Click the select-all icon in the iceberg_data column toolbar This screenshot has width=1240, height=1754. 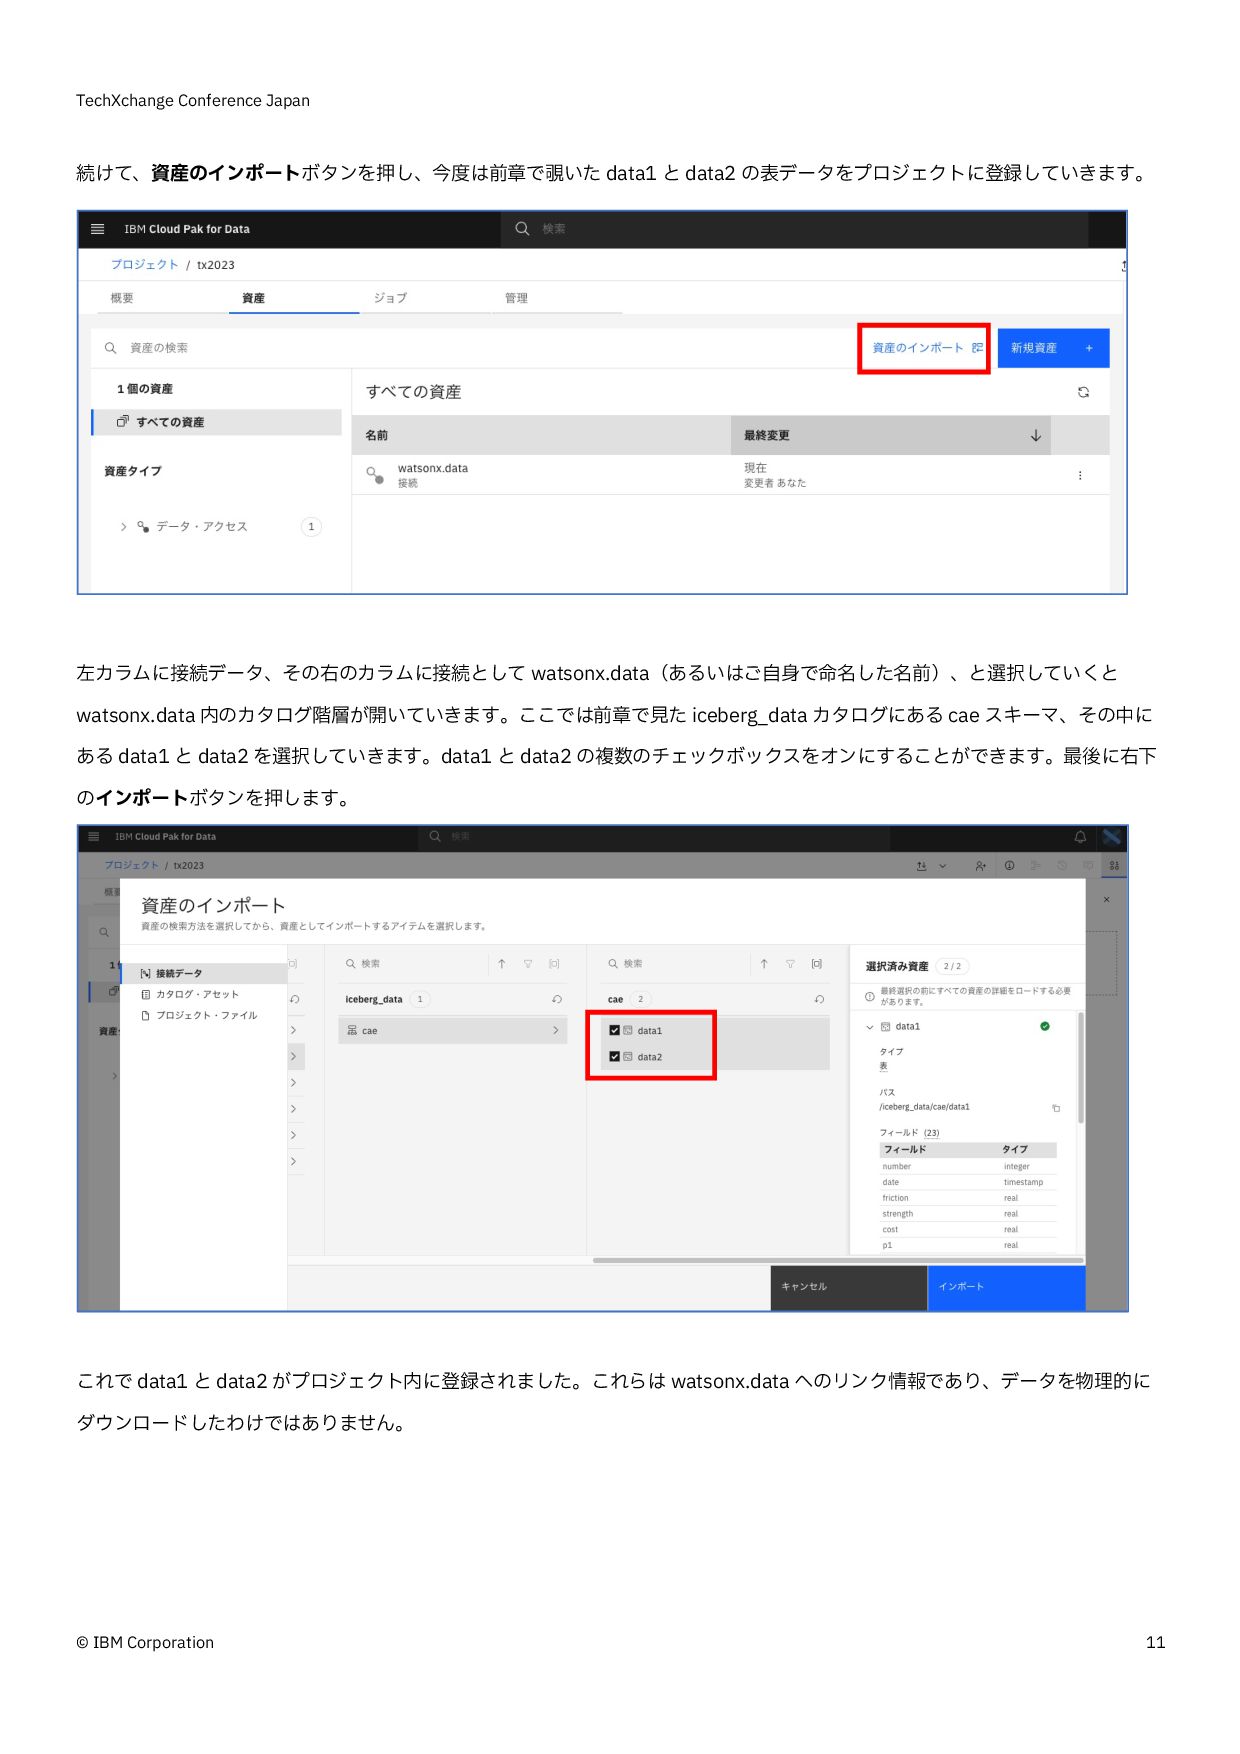[x=554, y=964]
